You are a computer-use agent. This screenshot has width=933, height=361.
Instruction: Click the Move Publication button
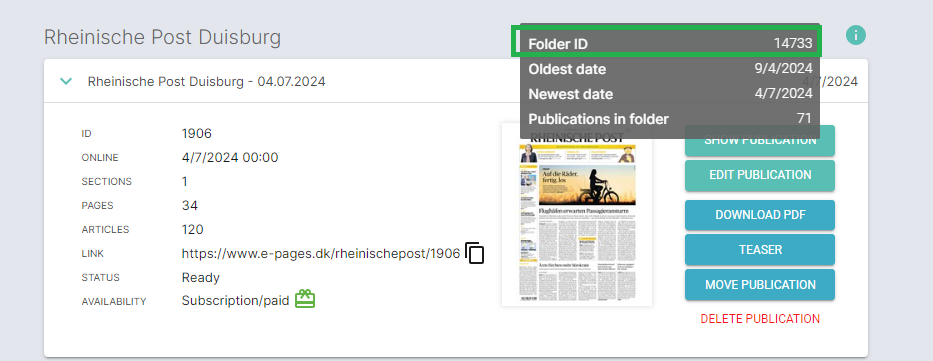click(x=760, y=285)
